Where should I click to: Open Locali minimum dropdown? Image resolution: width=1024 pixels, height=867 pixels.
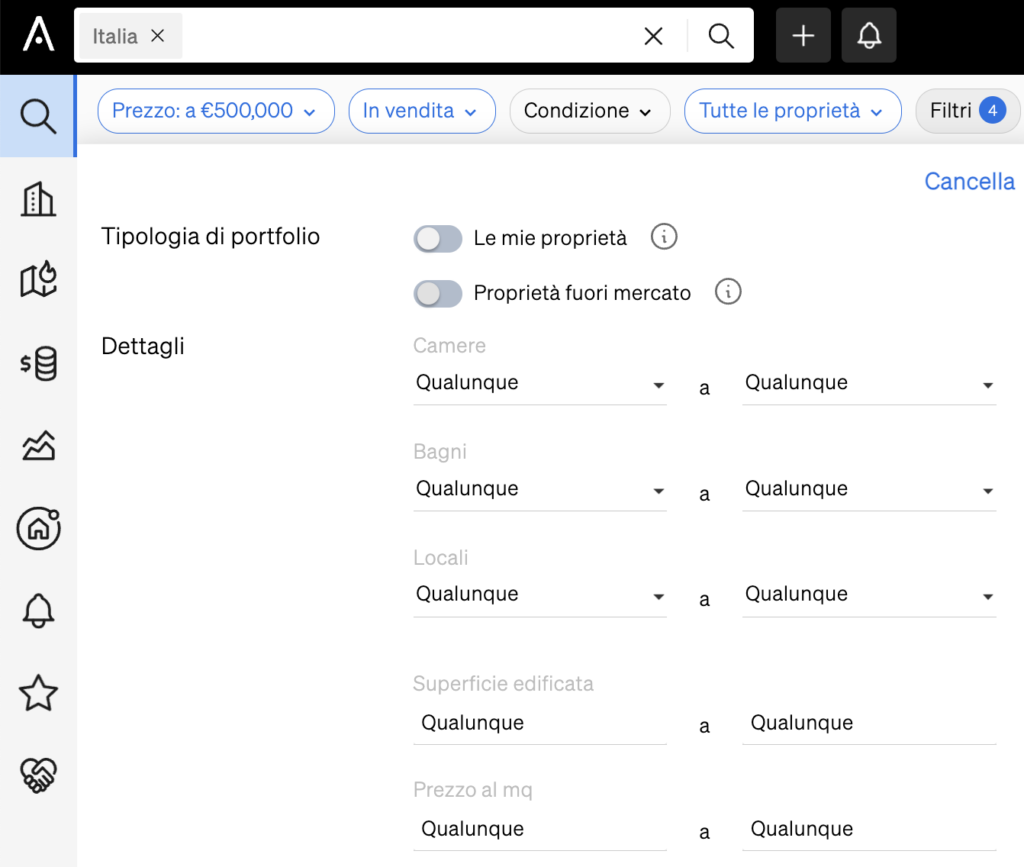click(x=540, y=595)
